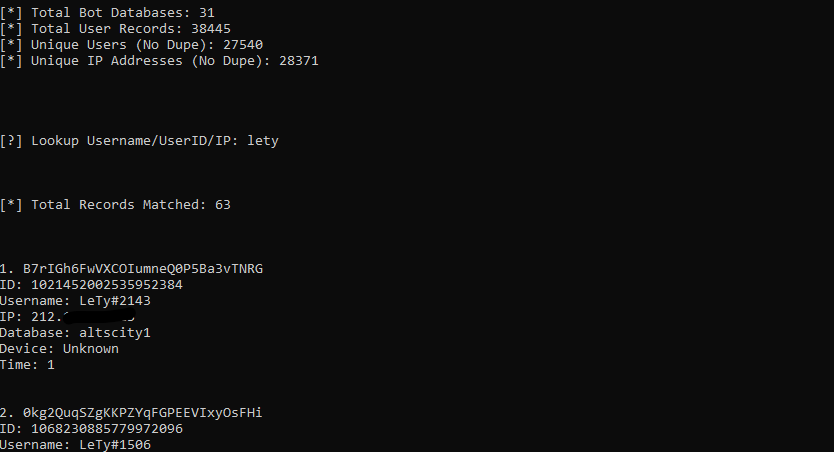This screenshot has width=834, height=452.
Task: Click the [*] marker before Total Records Matched
Action: tap(11, 205)
